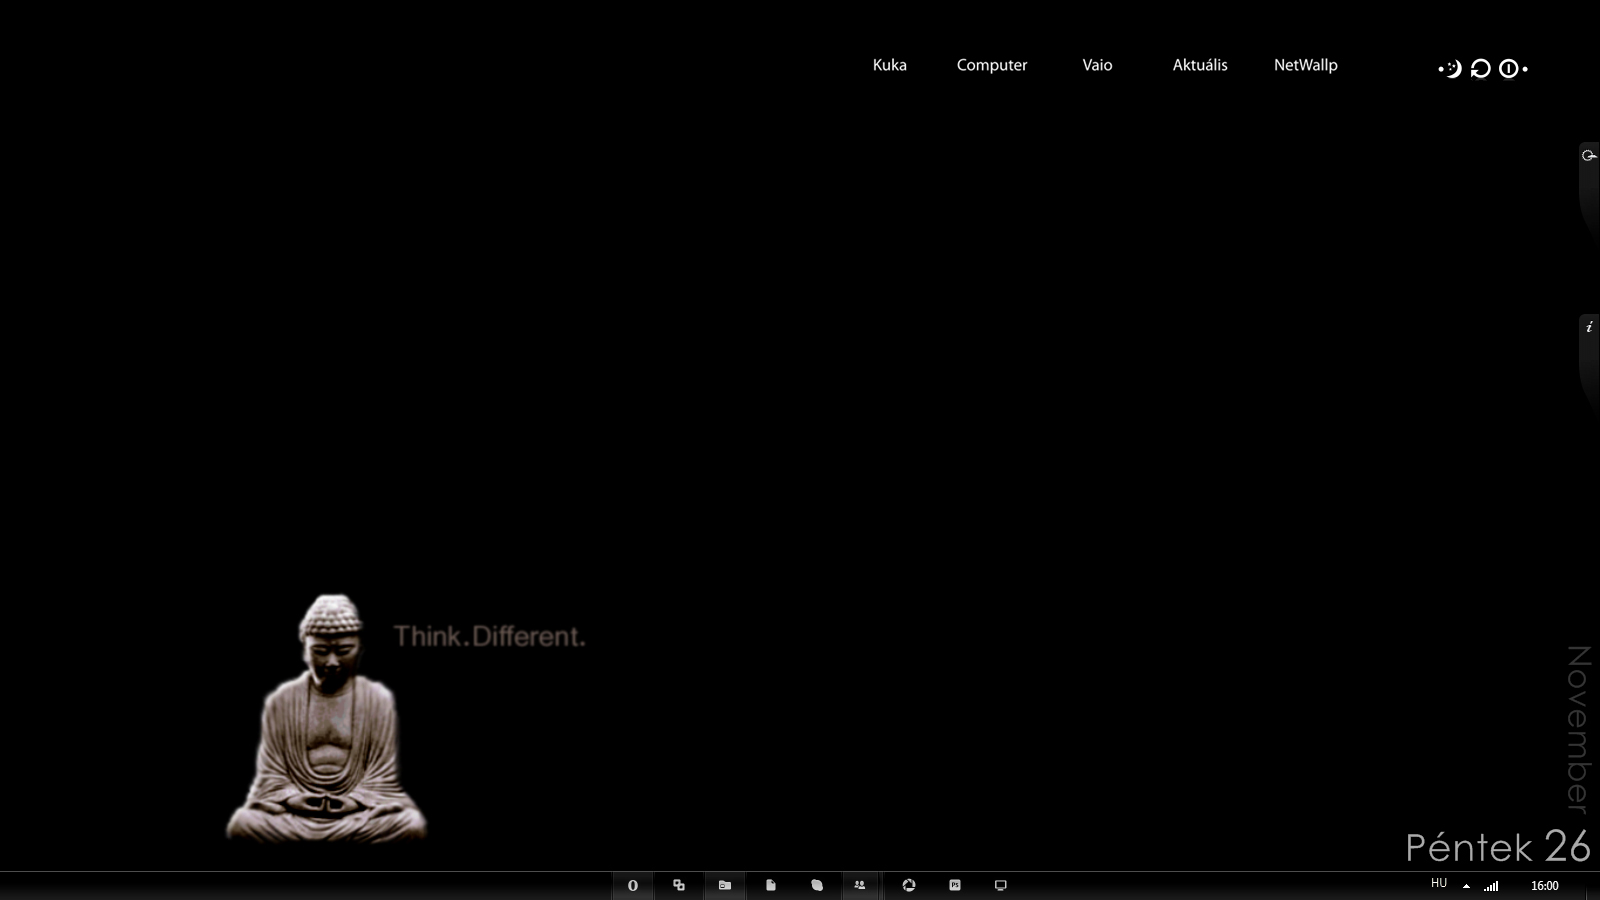Click the moon sleep icon

(x=1452, y=68)
